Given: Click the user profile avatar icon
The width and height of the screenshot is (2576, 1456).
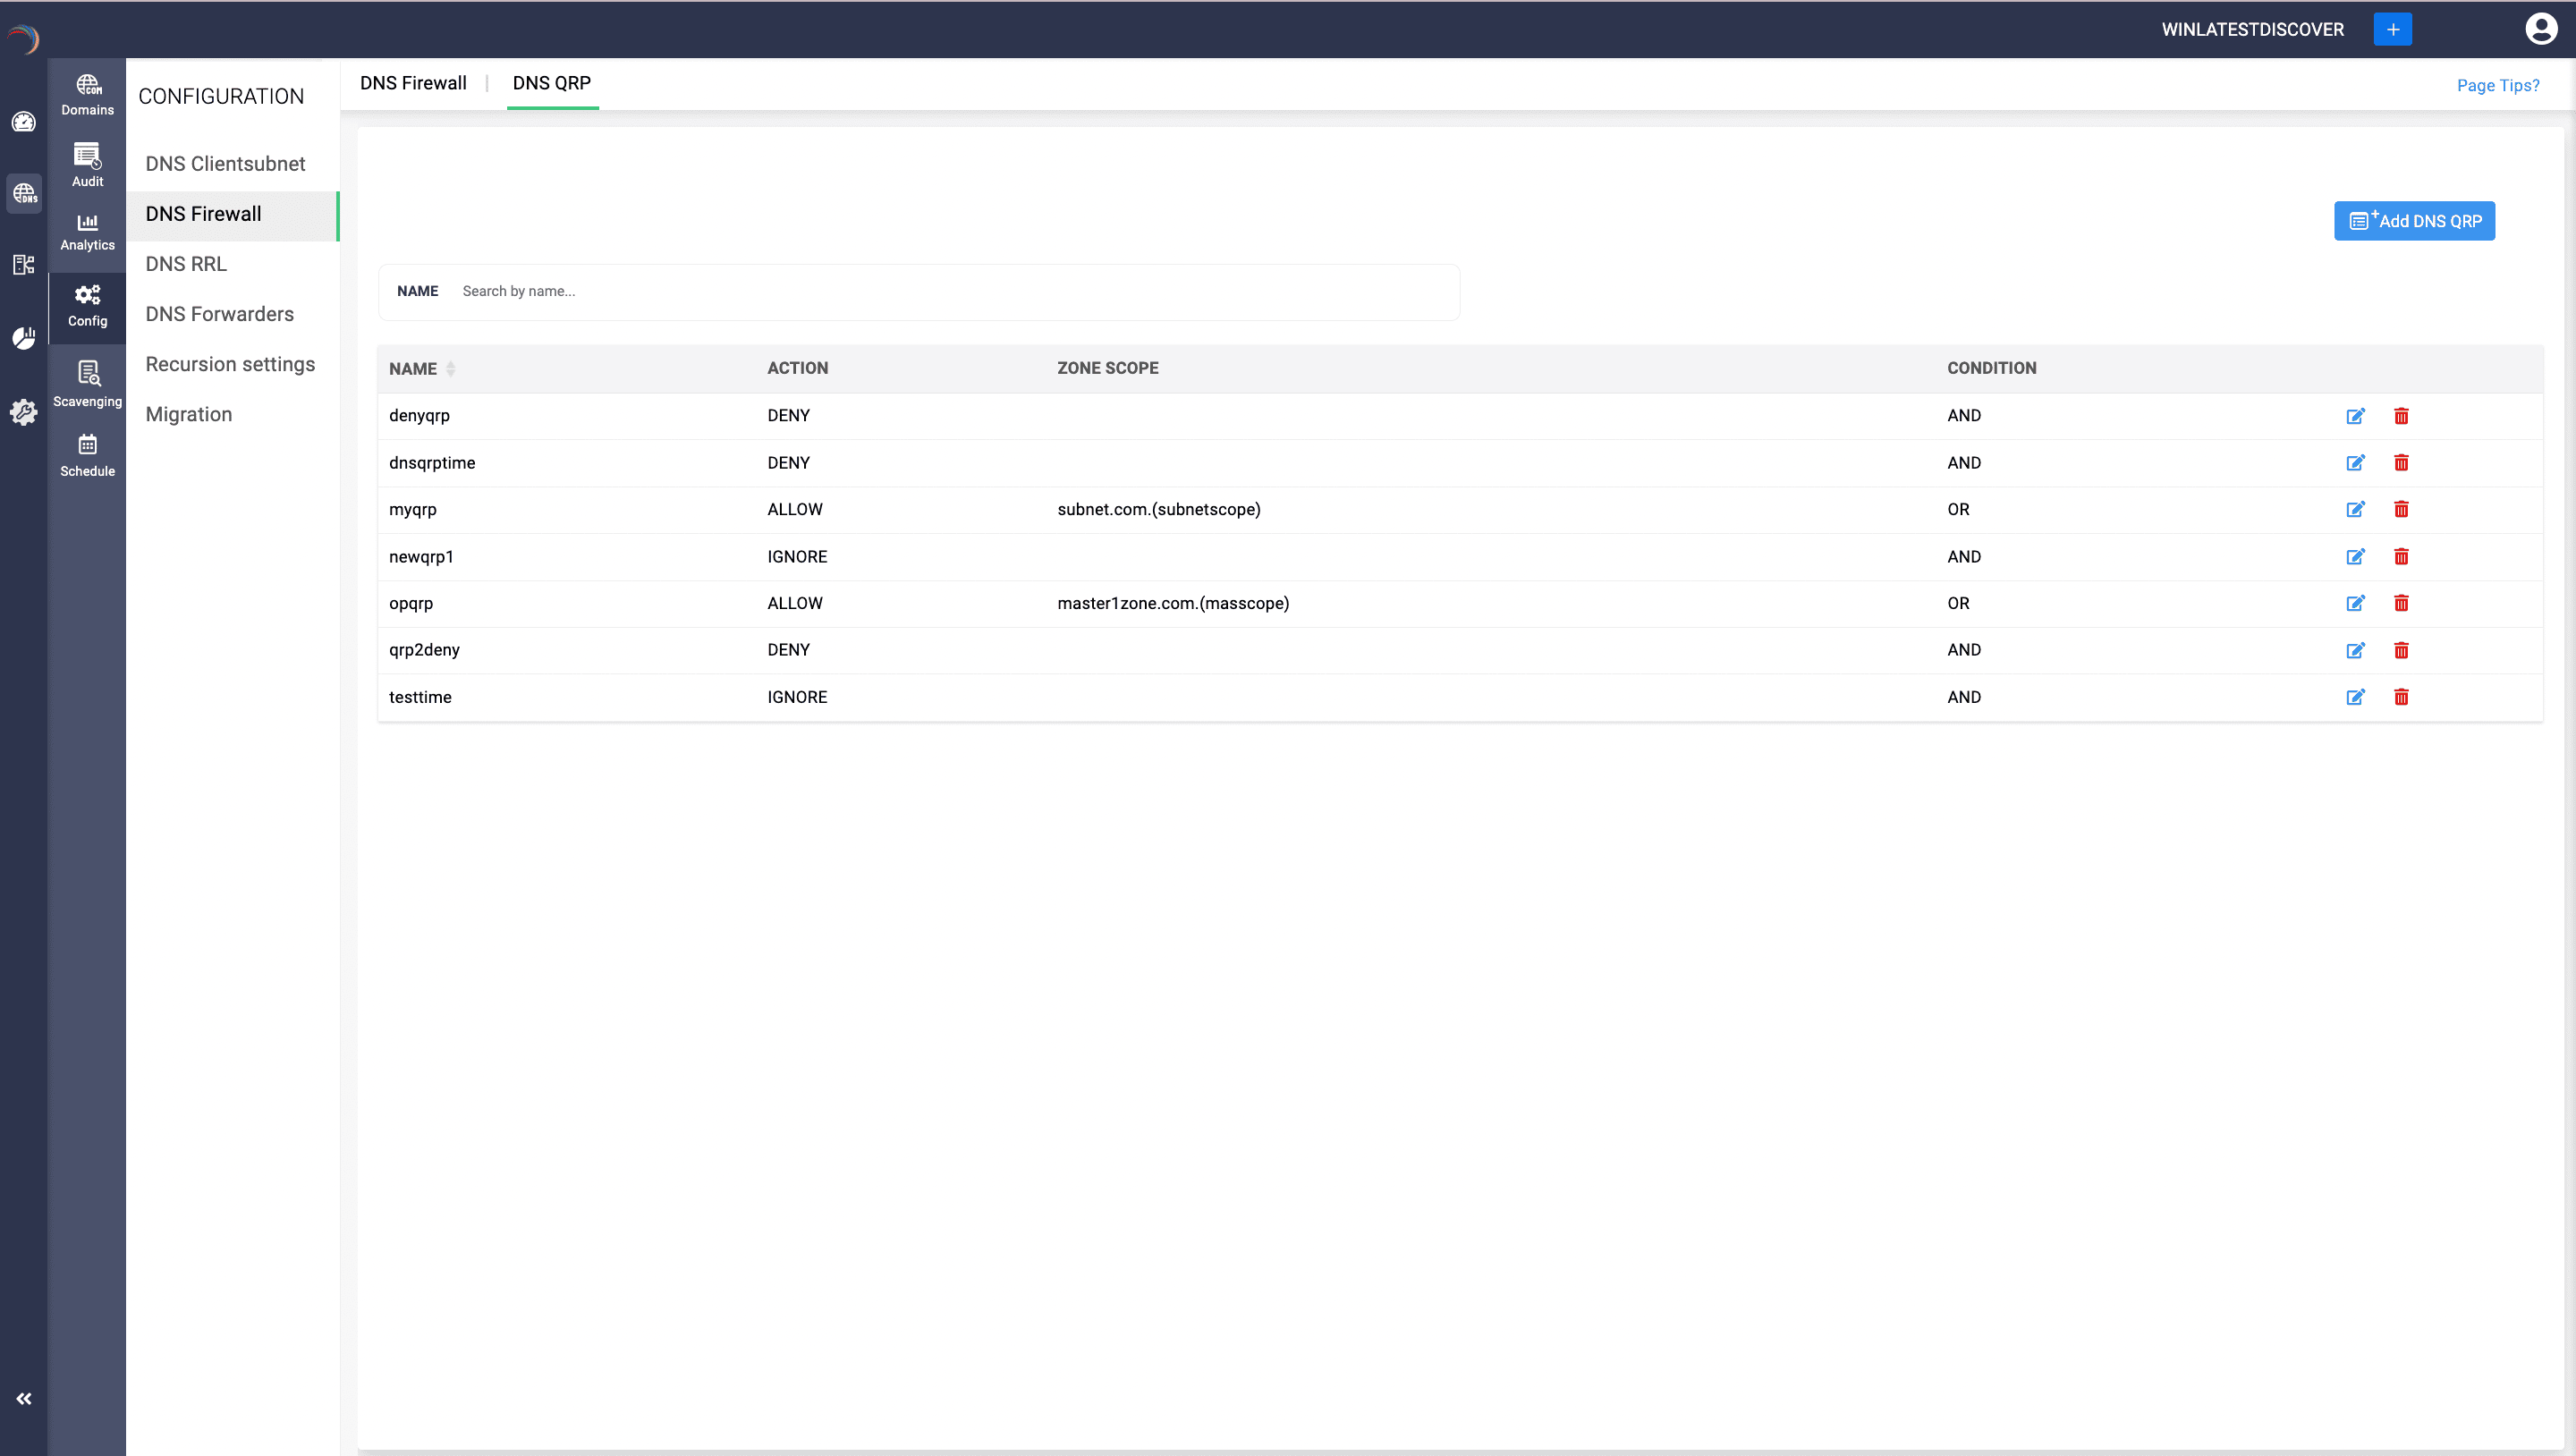Looking at the screenshot, I should point(2540,29).
